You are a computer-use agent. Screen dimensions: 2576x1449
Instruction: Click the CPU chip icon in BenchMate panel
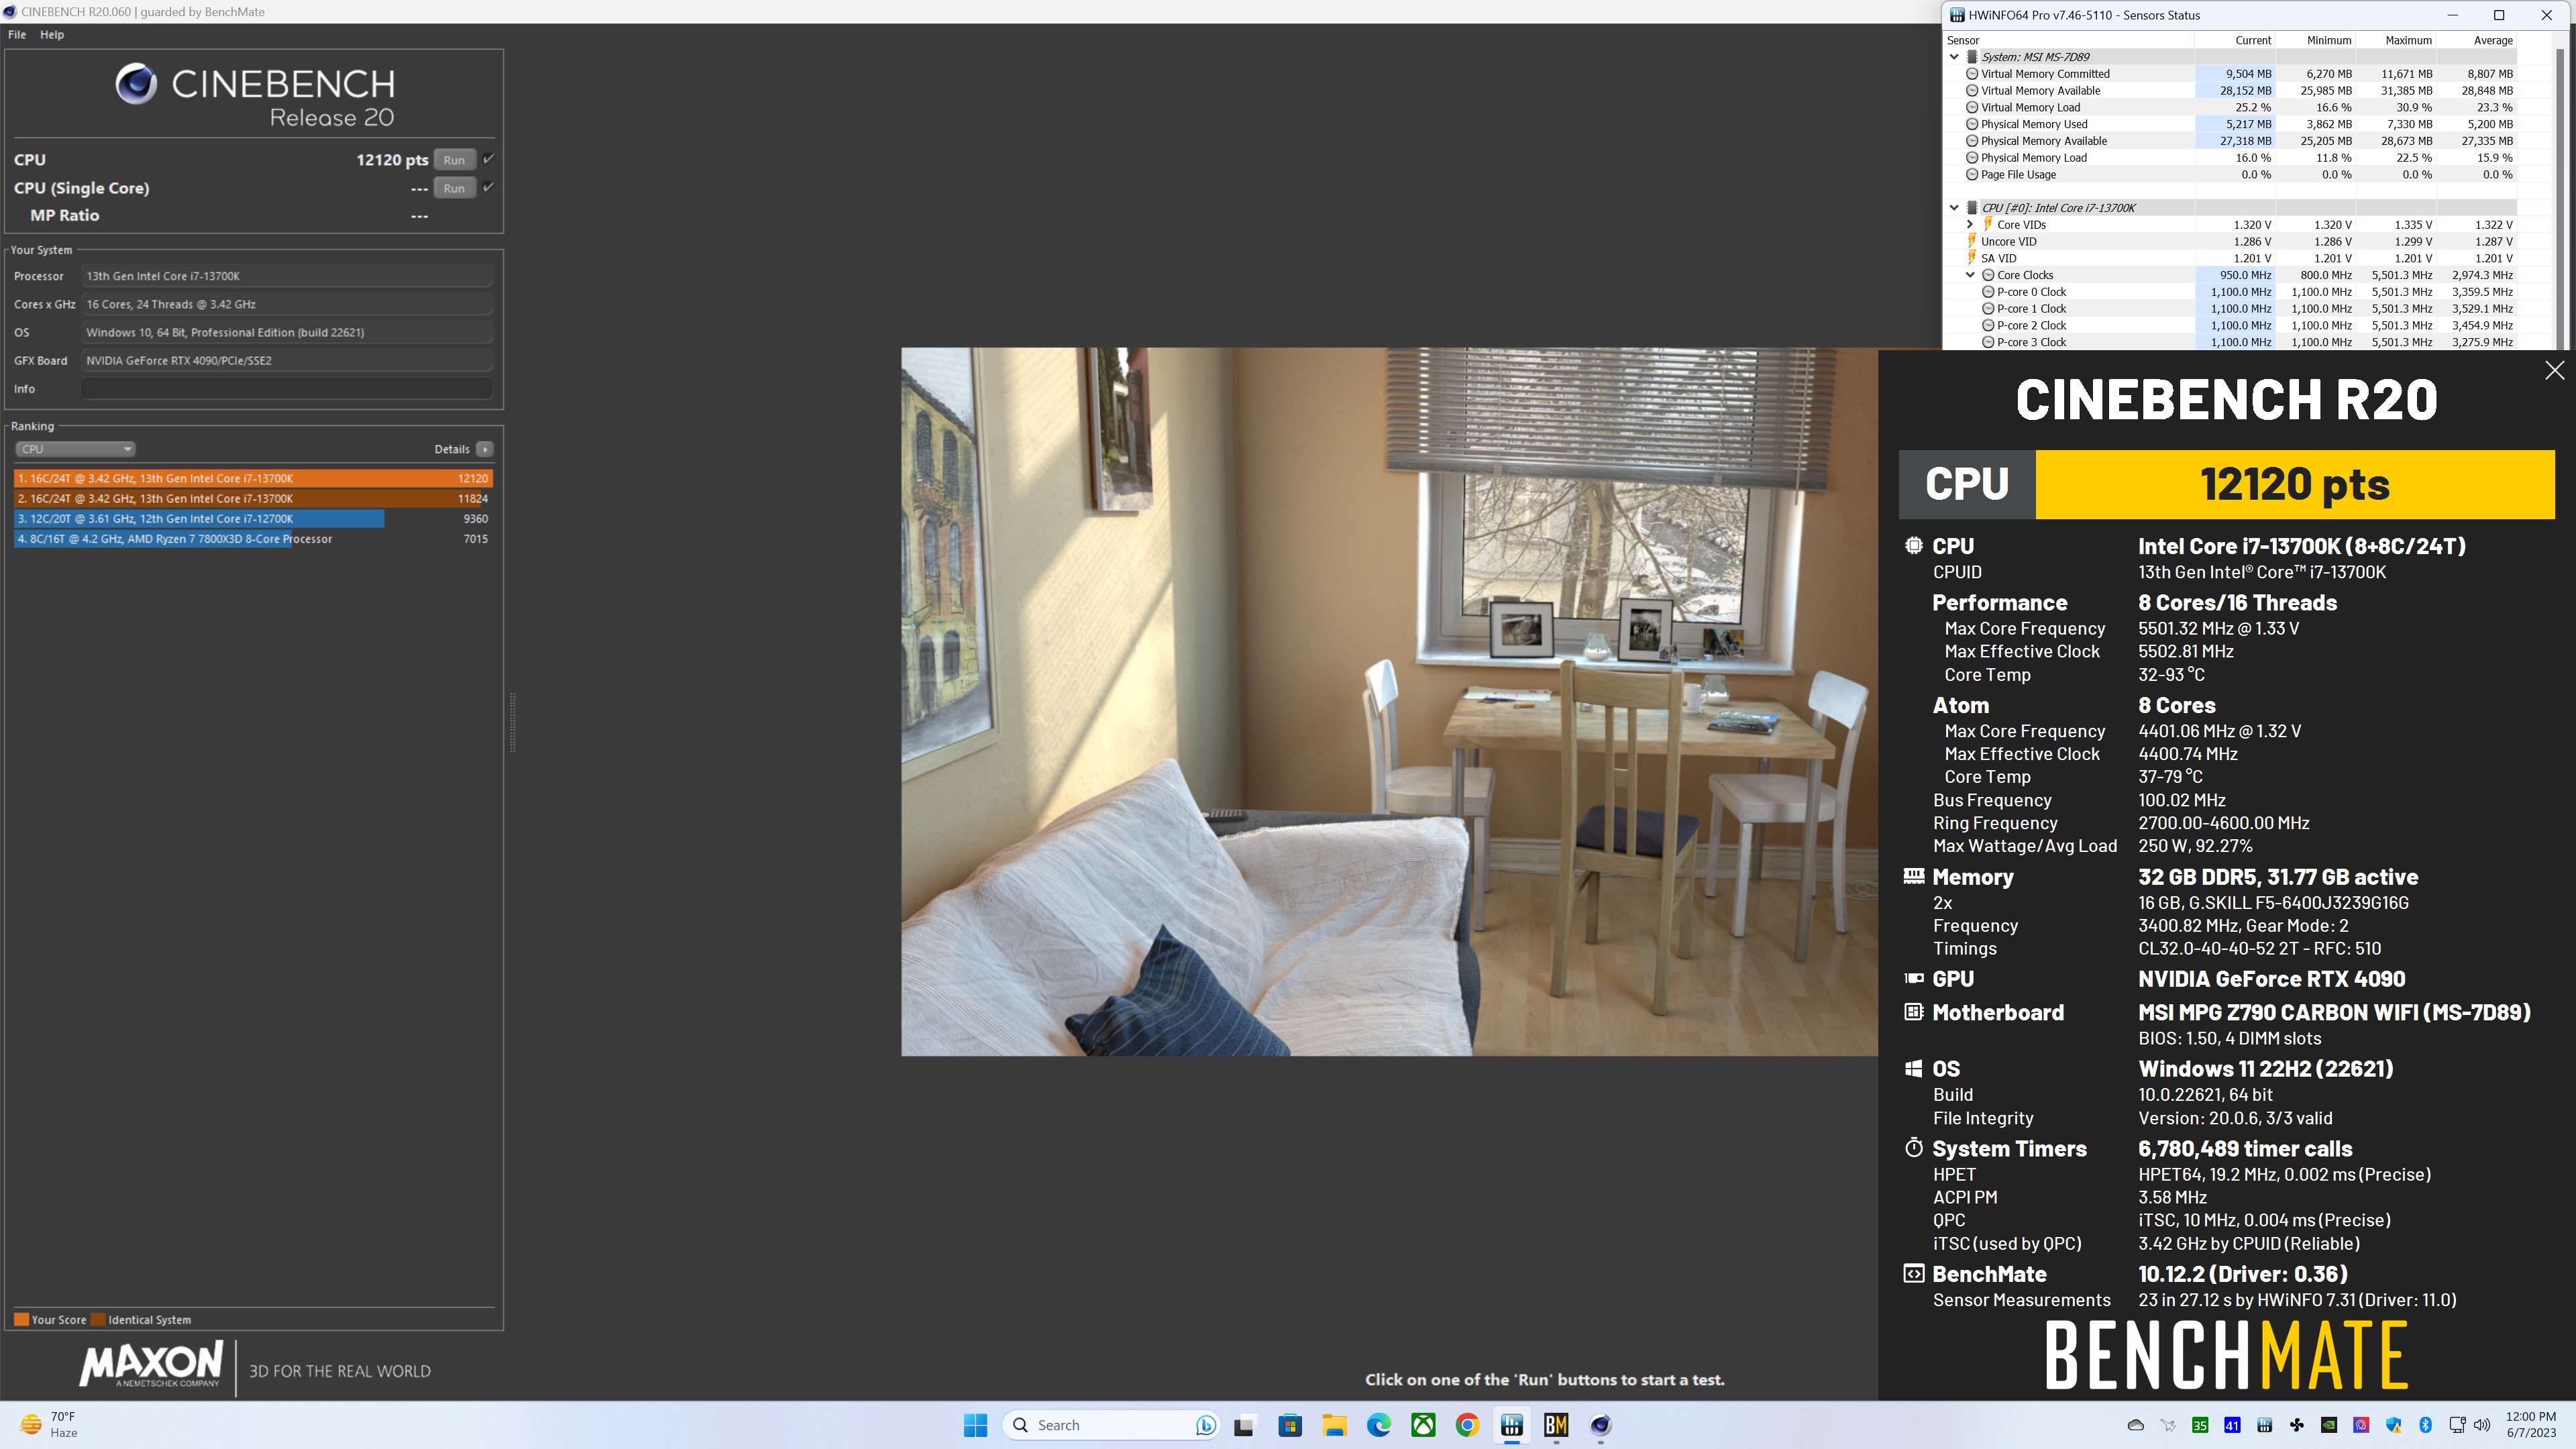(x=1913, y=545)
